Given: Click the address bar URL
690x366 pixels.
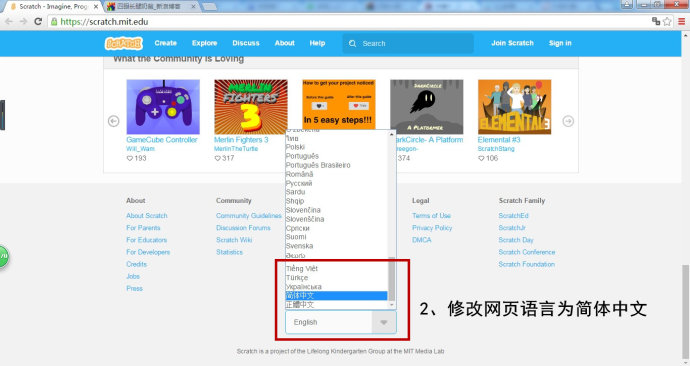Looking at the screenshot, I should (x=104, y=22).
